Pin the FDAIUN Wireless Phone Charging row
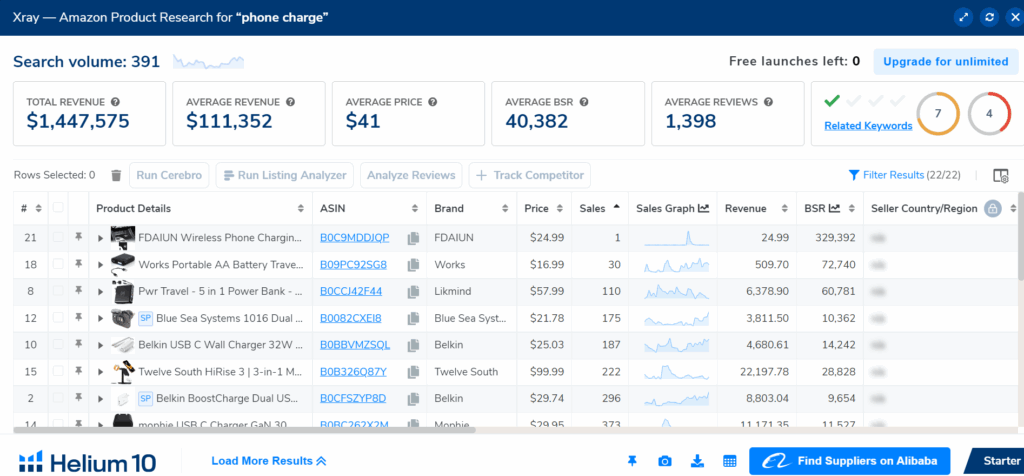This screenshot has height=476, width=1024. 78,238
